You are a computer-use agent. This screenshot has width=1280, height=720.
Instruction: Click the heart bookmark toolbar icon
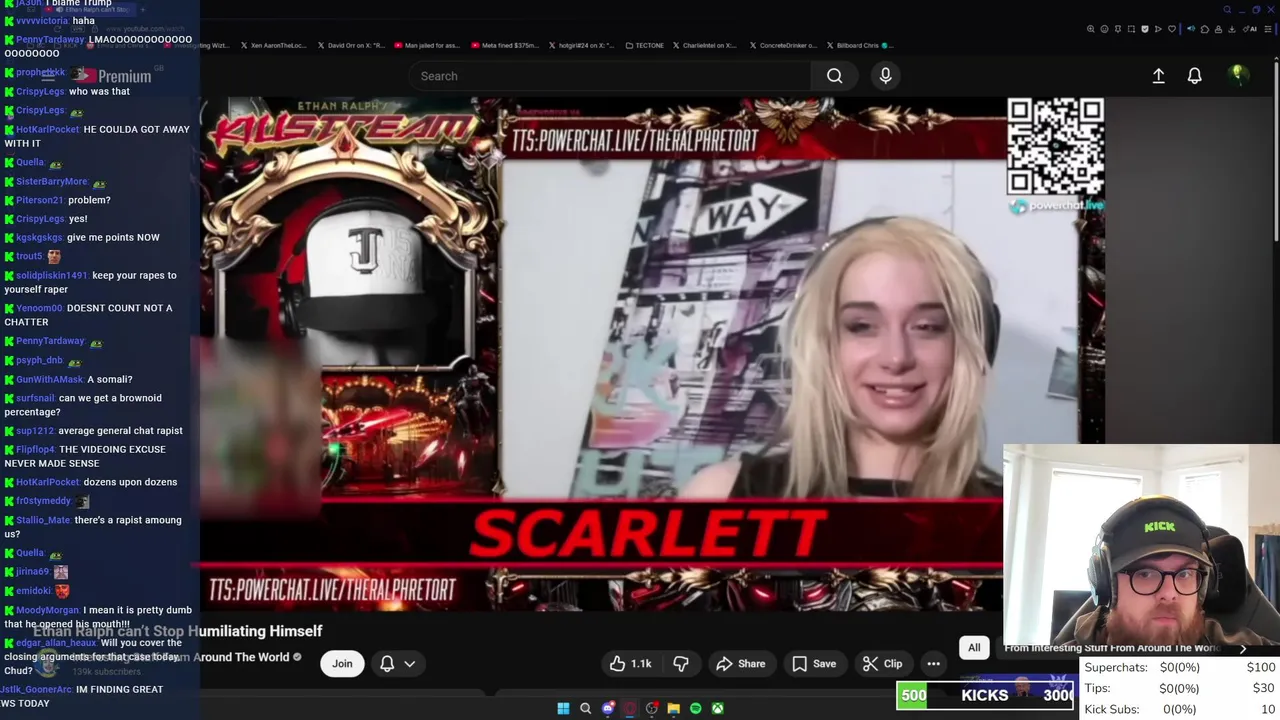coord(1172,29)
